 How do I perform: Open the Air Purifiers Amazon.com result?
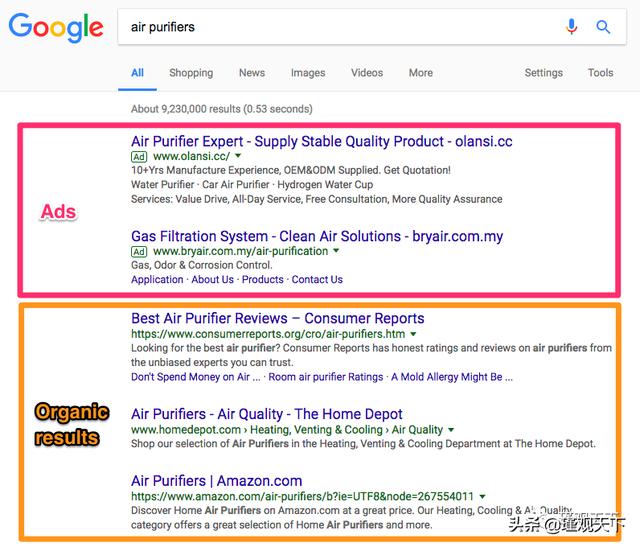pyautogui.click(x=217, y=481)
